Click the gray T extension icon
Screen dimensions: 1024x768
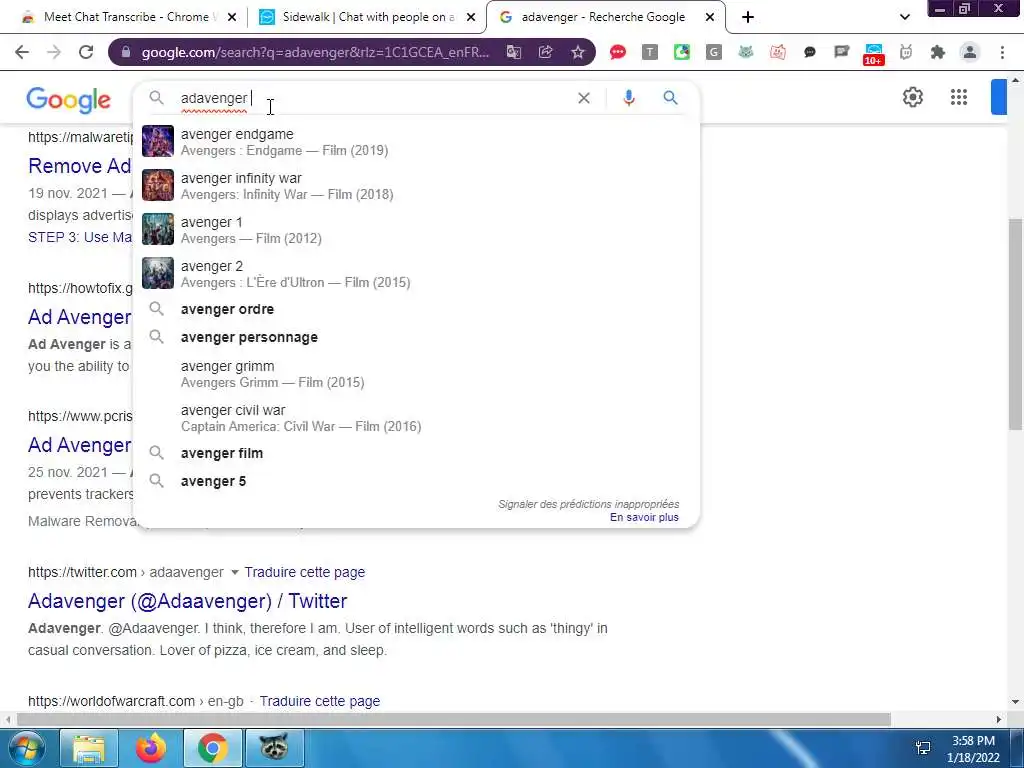[649, 52]
